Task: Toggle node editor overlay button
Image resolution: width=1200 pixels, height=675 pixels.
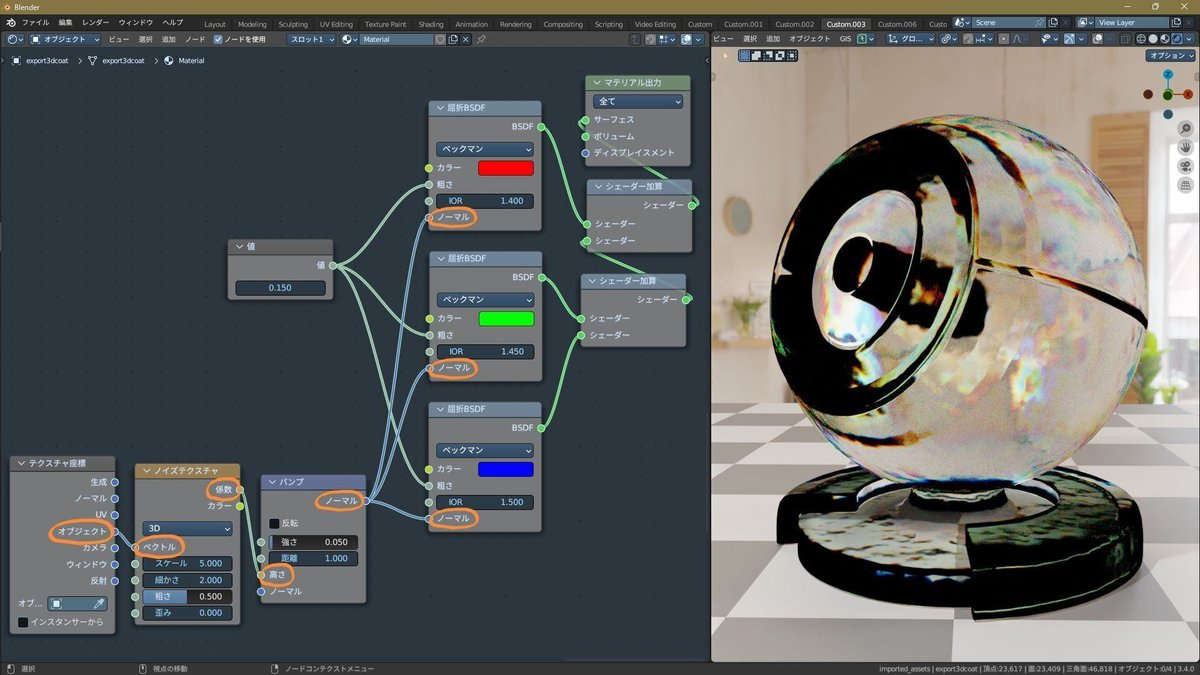Action: [688, 39]
